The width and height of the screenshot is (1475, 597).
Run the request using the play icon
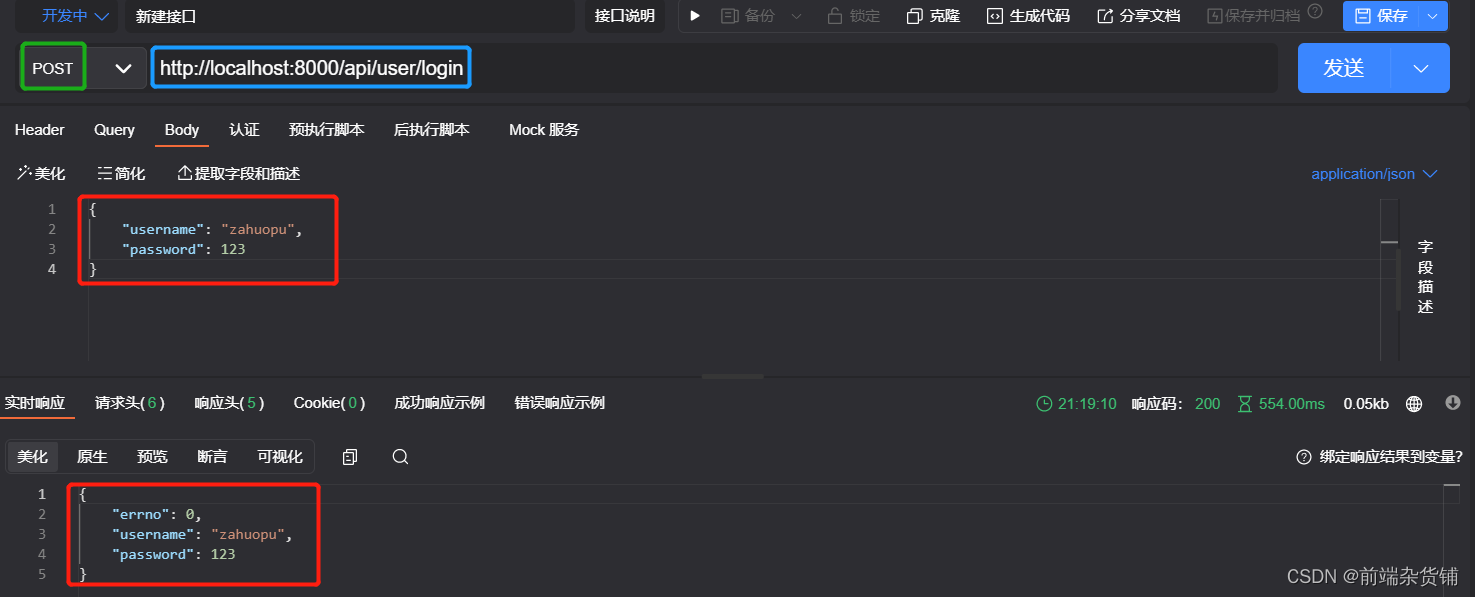[x=694, y=16]
